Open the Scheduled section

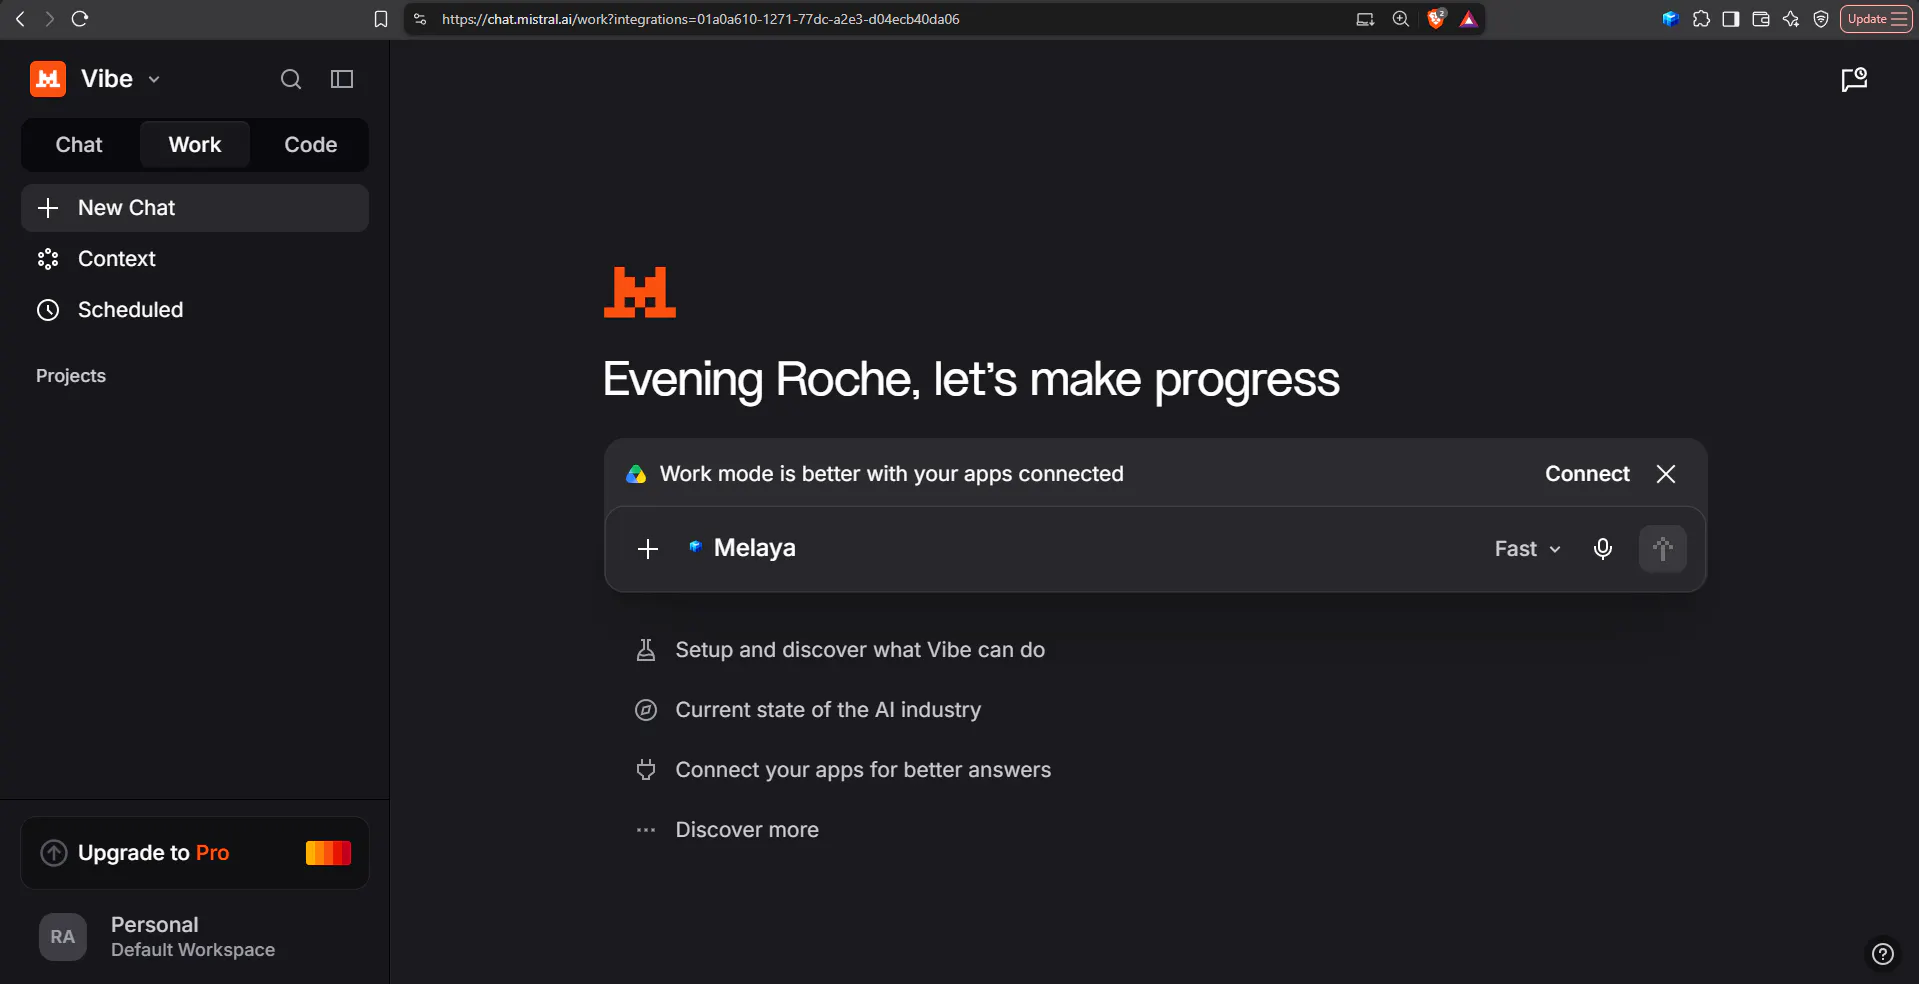[x=195, y=310]
